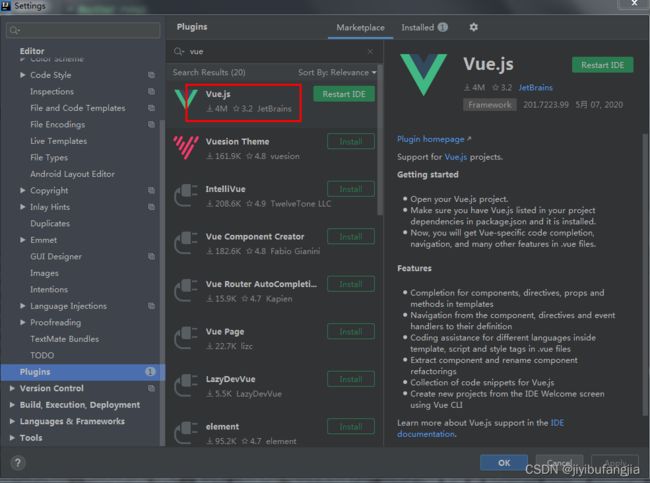Click the plugin list vertical scrollbar
Image resolution: width=650 pixels, height=483 pixels.
tap(380, 139)
